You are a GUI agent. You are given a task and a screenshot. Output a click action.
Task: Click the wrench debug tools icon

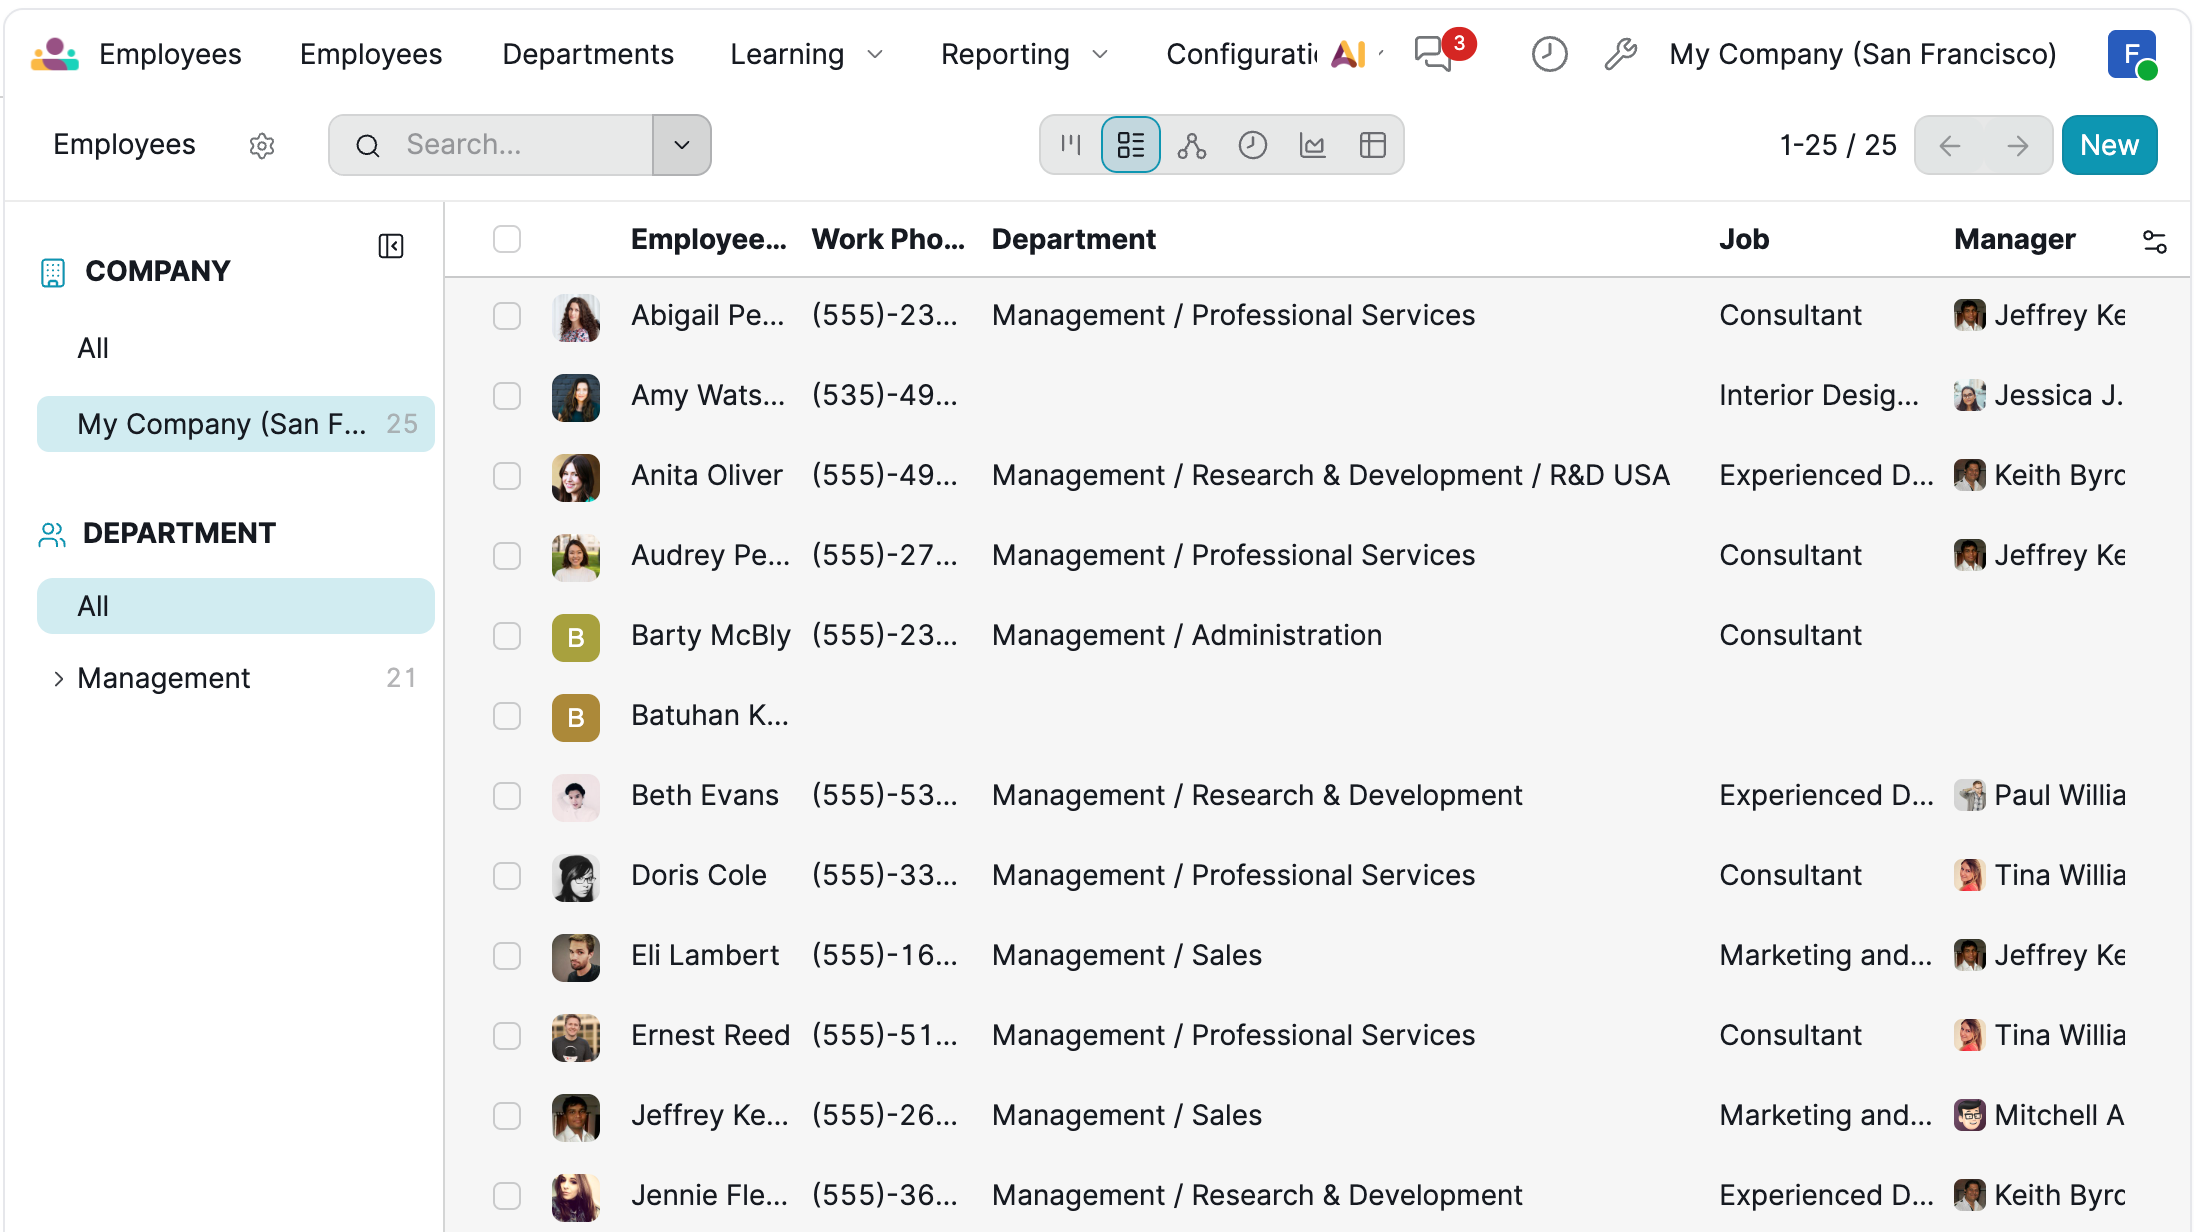point(1620,54)
